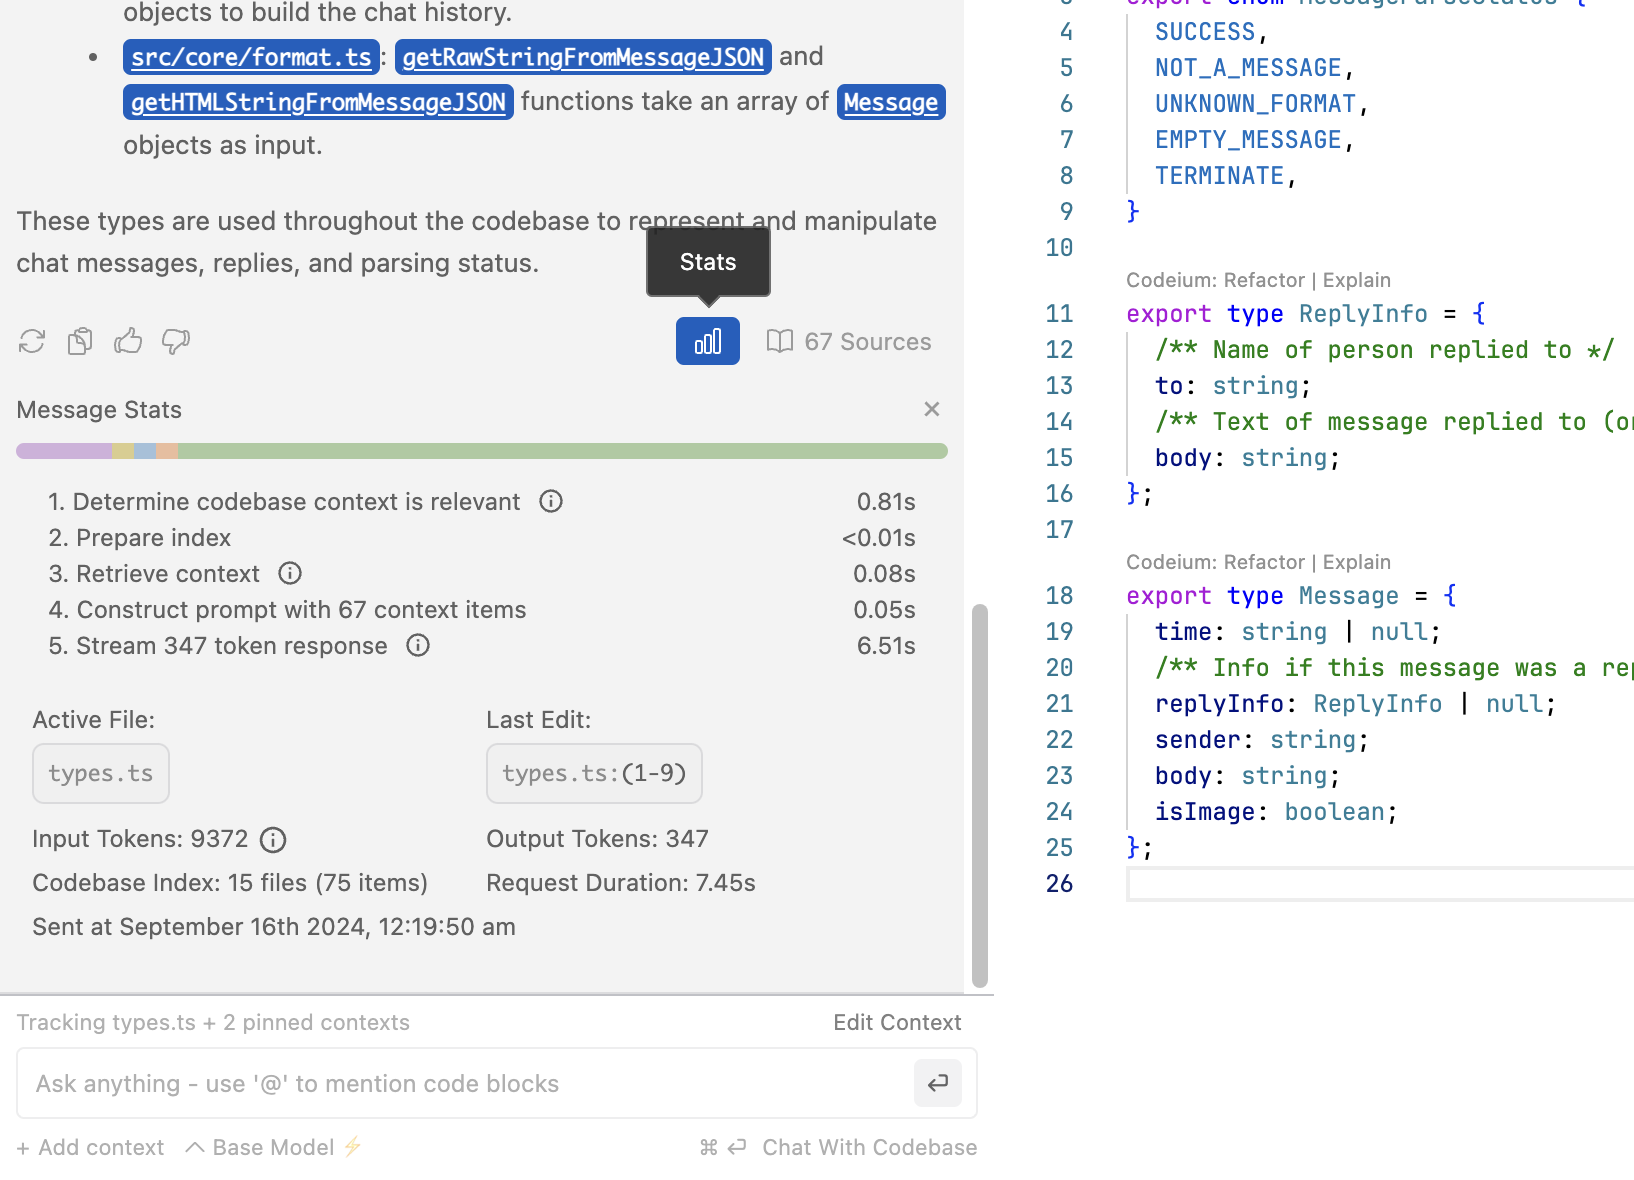Copy the response to clipboard
This screenshot has height=1180, width=1634.
pyautogui.click(x=80, y=342)
